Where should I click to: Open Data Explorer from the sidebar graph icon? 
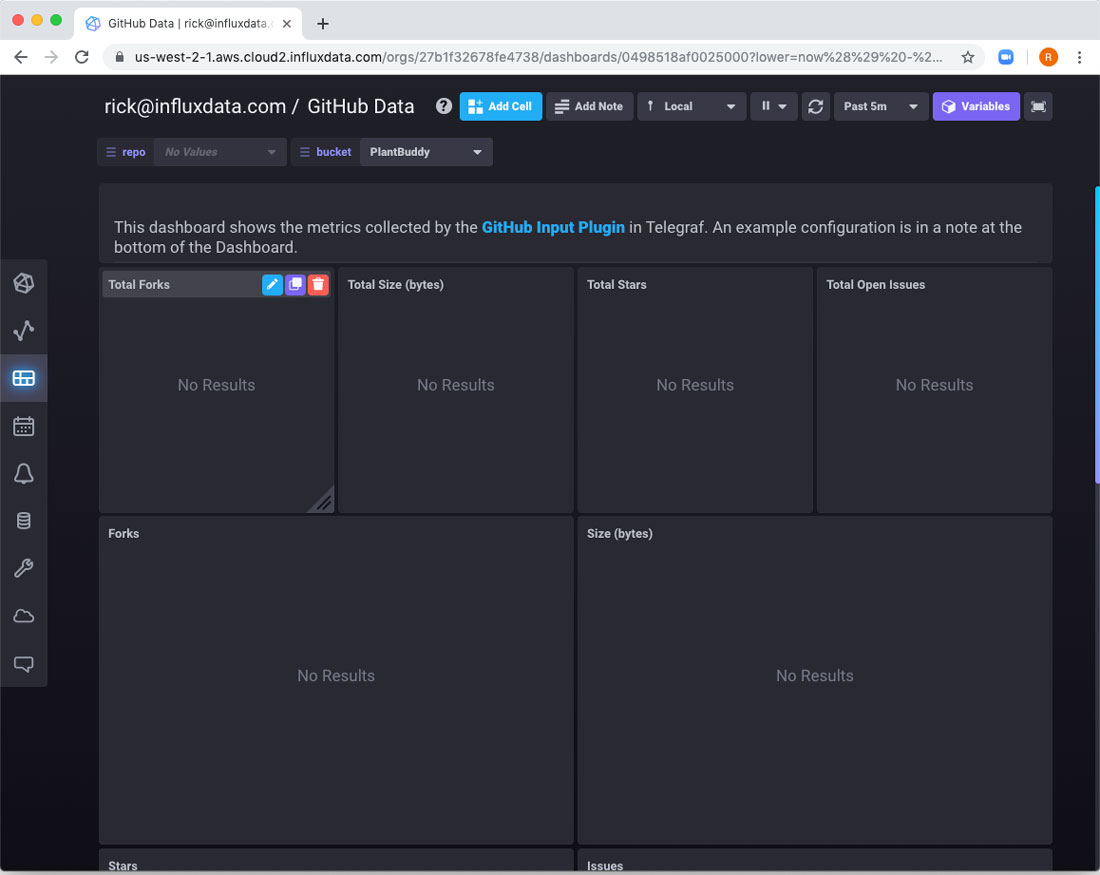[24, 331]
